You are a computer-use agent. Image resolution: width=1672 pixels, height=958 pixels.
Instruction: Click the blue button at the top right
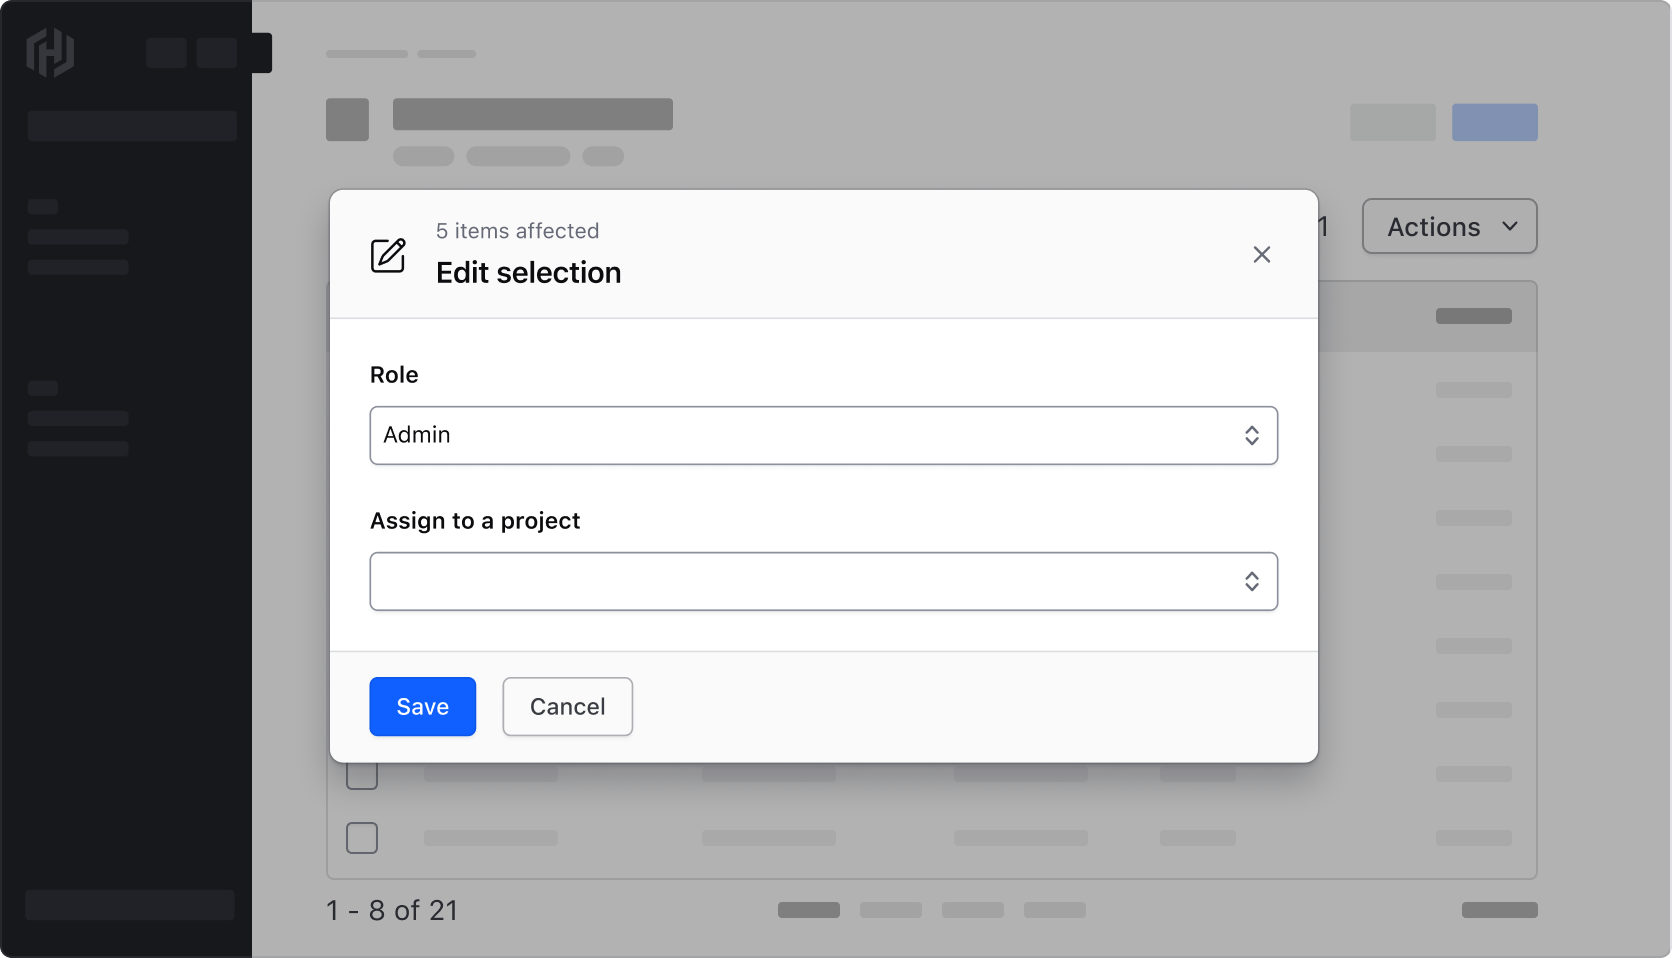coord(1495,121)
